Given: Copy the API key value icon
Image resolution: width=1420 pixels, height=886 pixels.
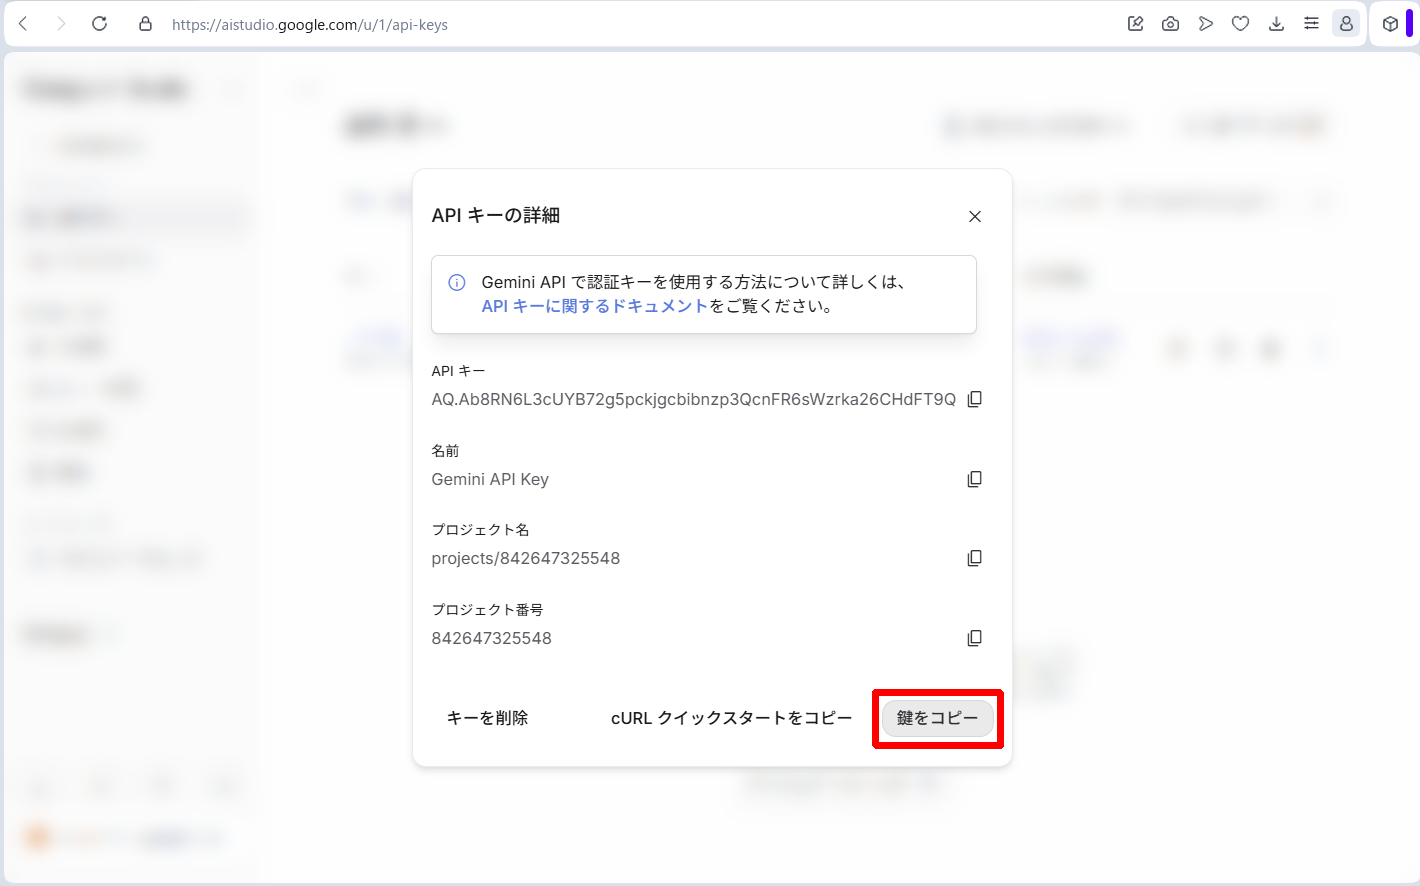Looking at the screenshot, I should (x=975, y=399).
